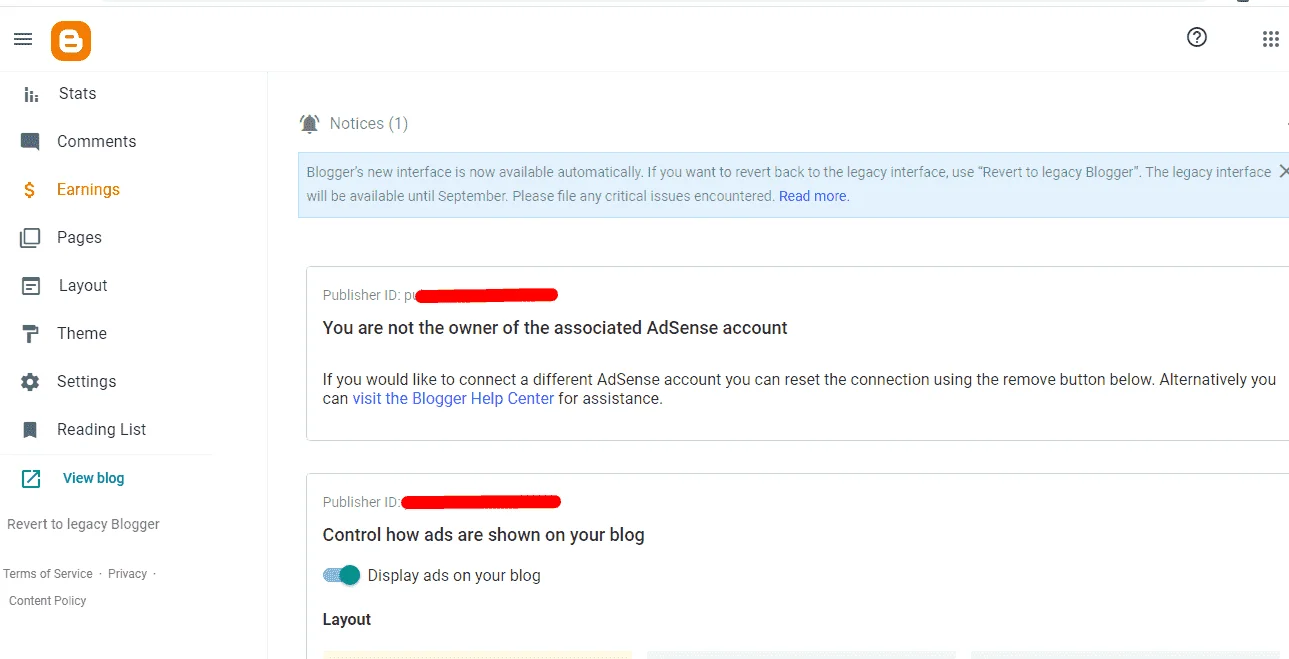This screenshot has height=659, width=1289.
Task: Click visit the Blogger Help Center link
Action: [x=453, y=399]
